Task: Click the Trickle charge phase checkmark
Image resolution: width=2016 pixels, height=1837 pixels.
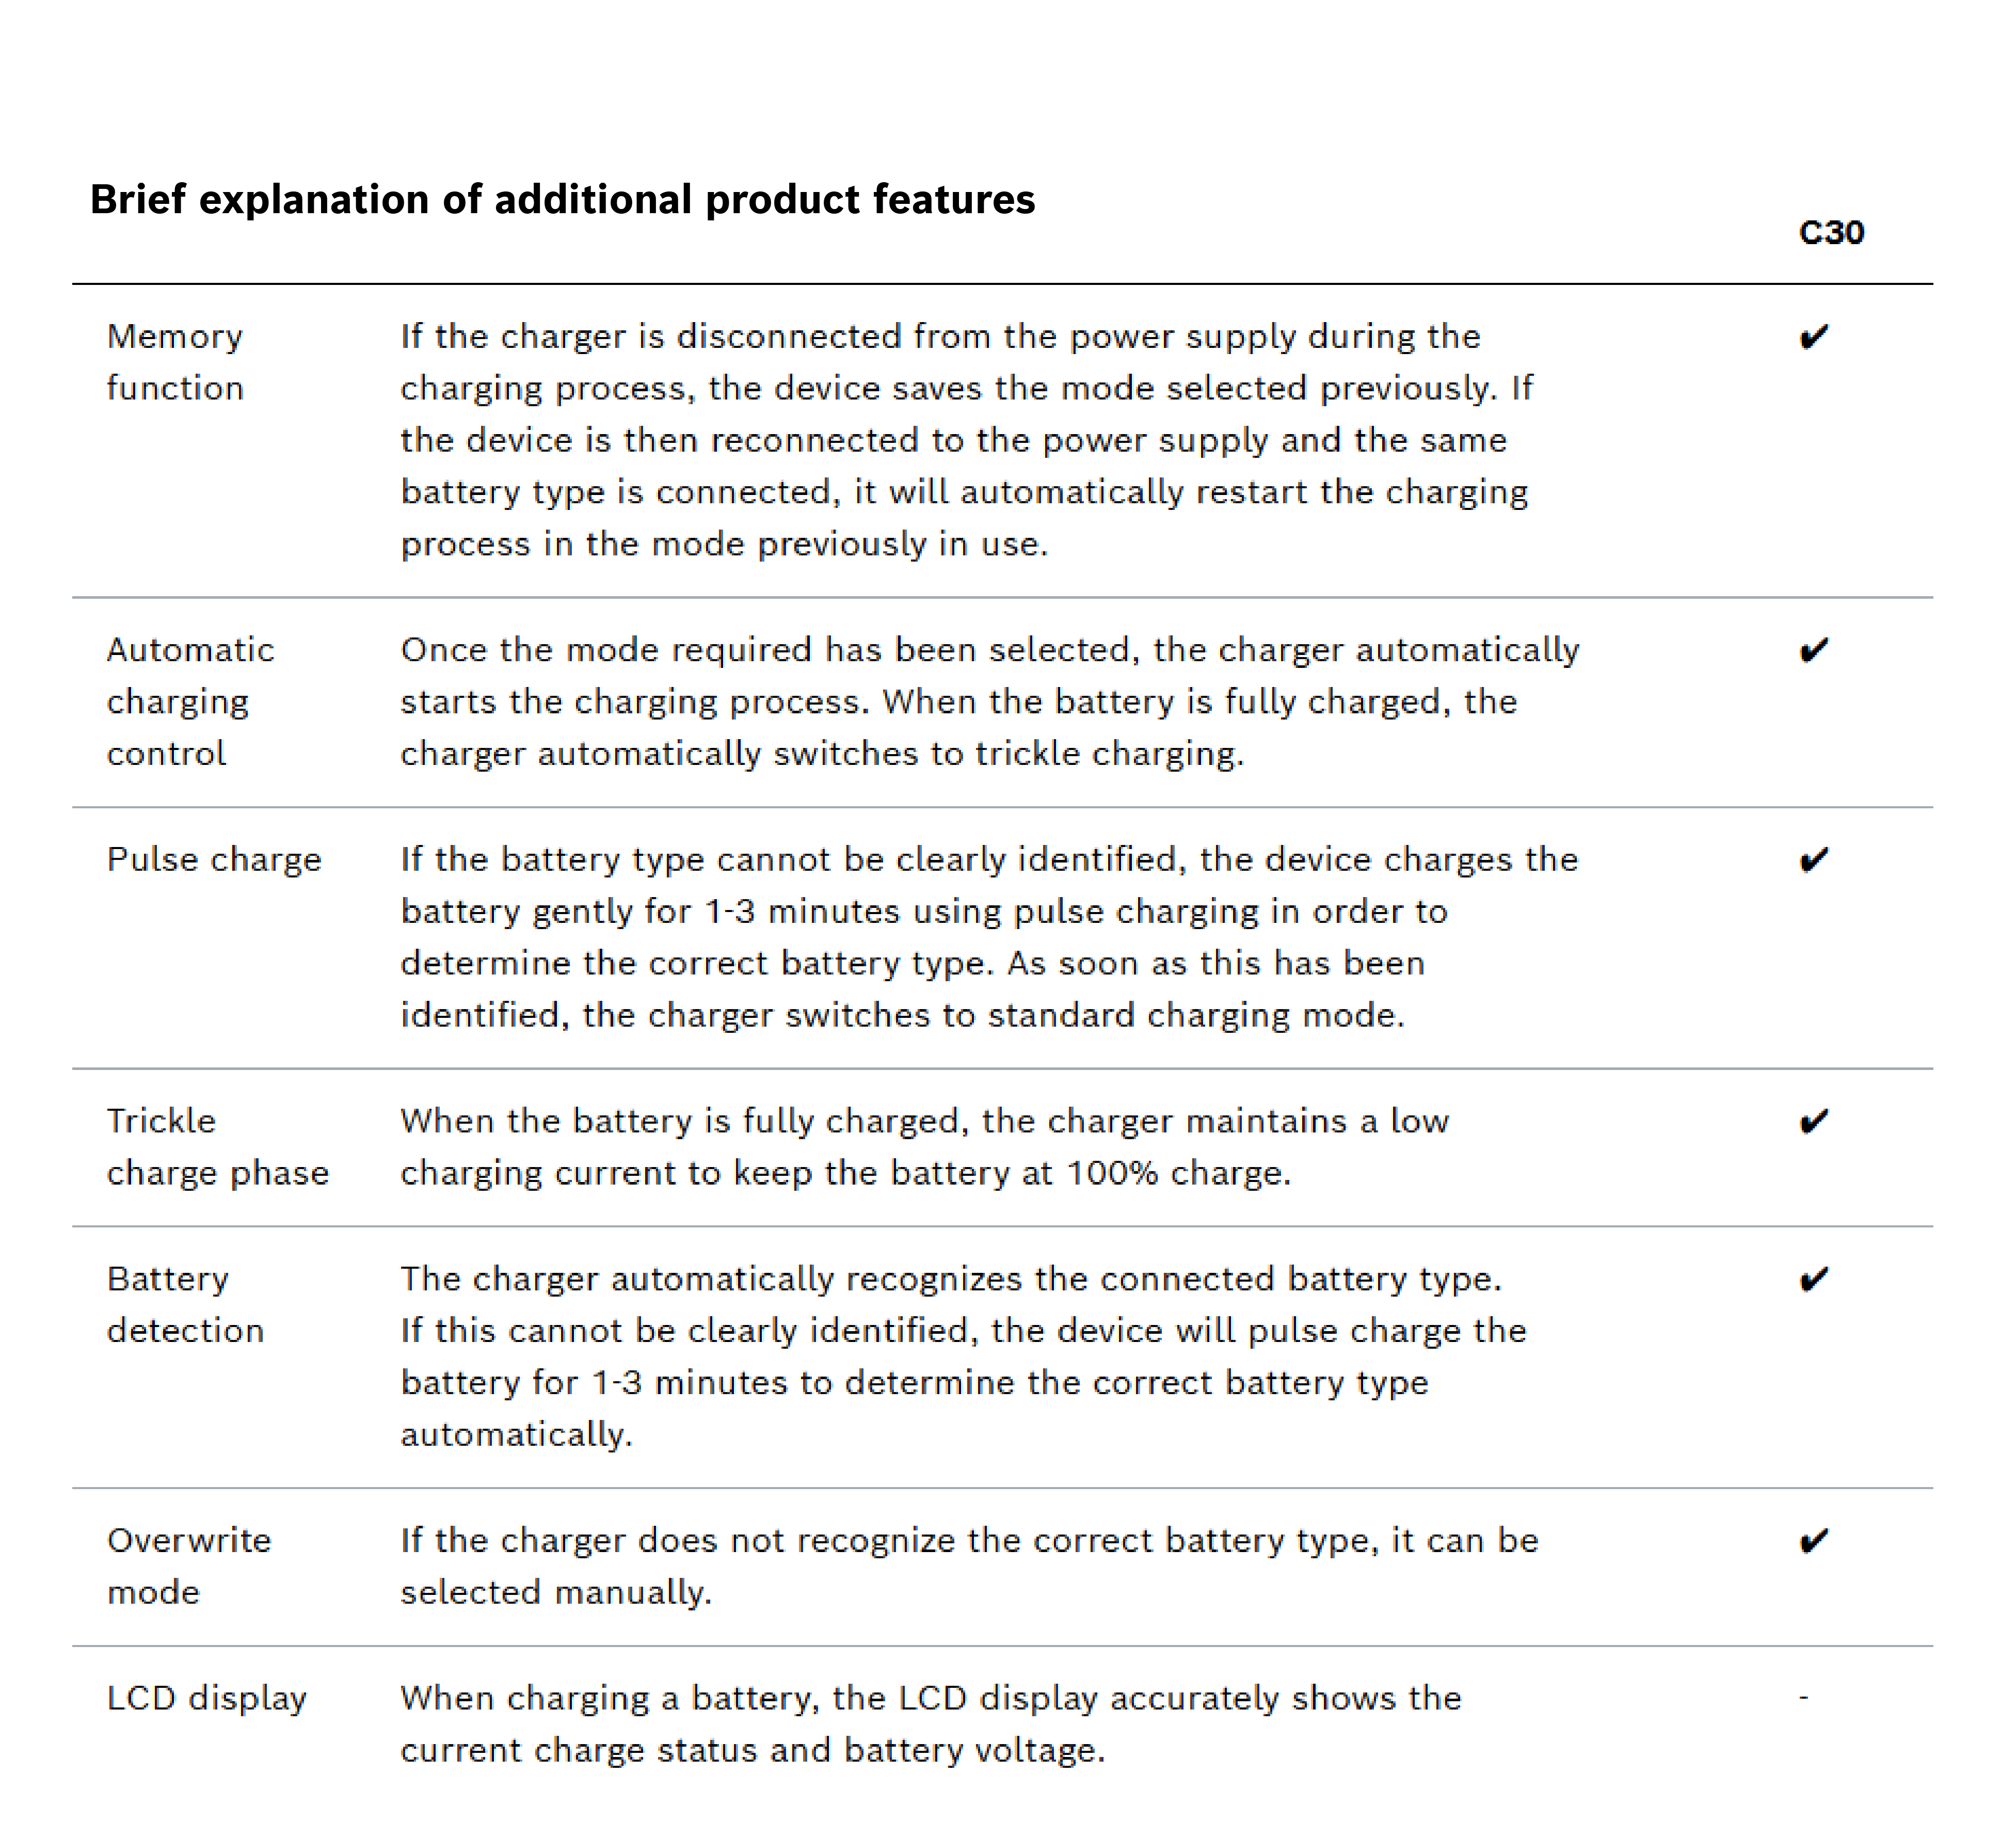Action: 1813,1122
